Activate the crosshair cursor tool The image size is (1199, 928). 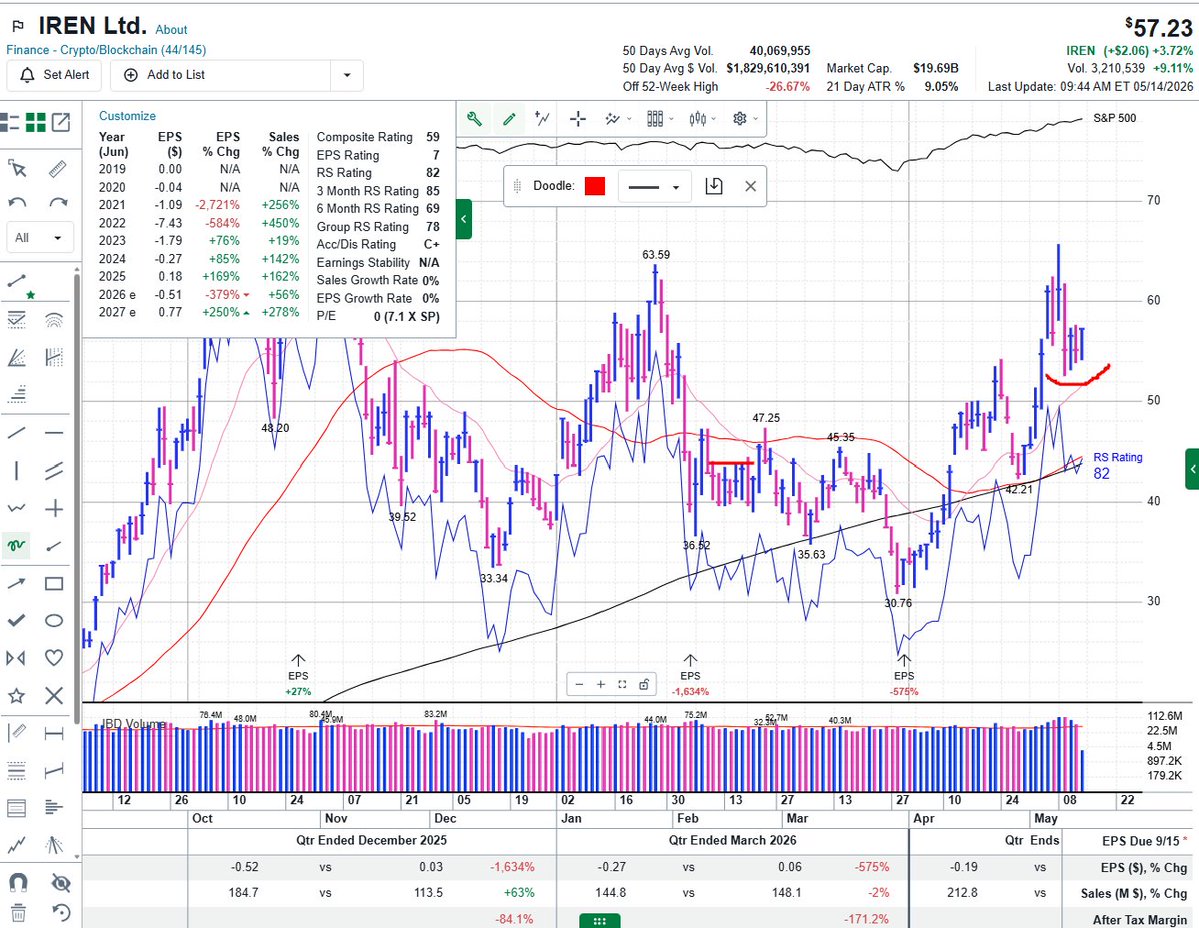tap(578, 118)
